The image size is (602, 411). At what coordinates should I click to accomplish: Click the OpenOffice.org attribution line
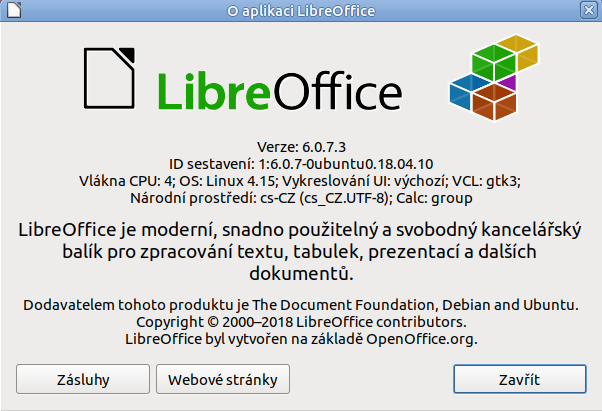pos(300,339)
